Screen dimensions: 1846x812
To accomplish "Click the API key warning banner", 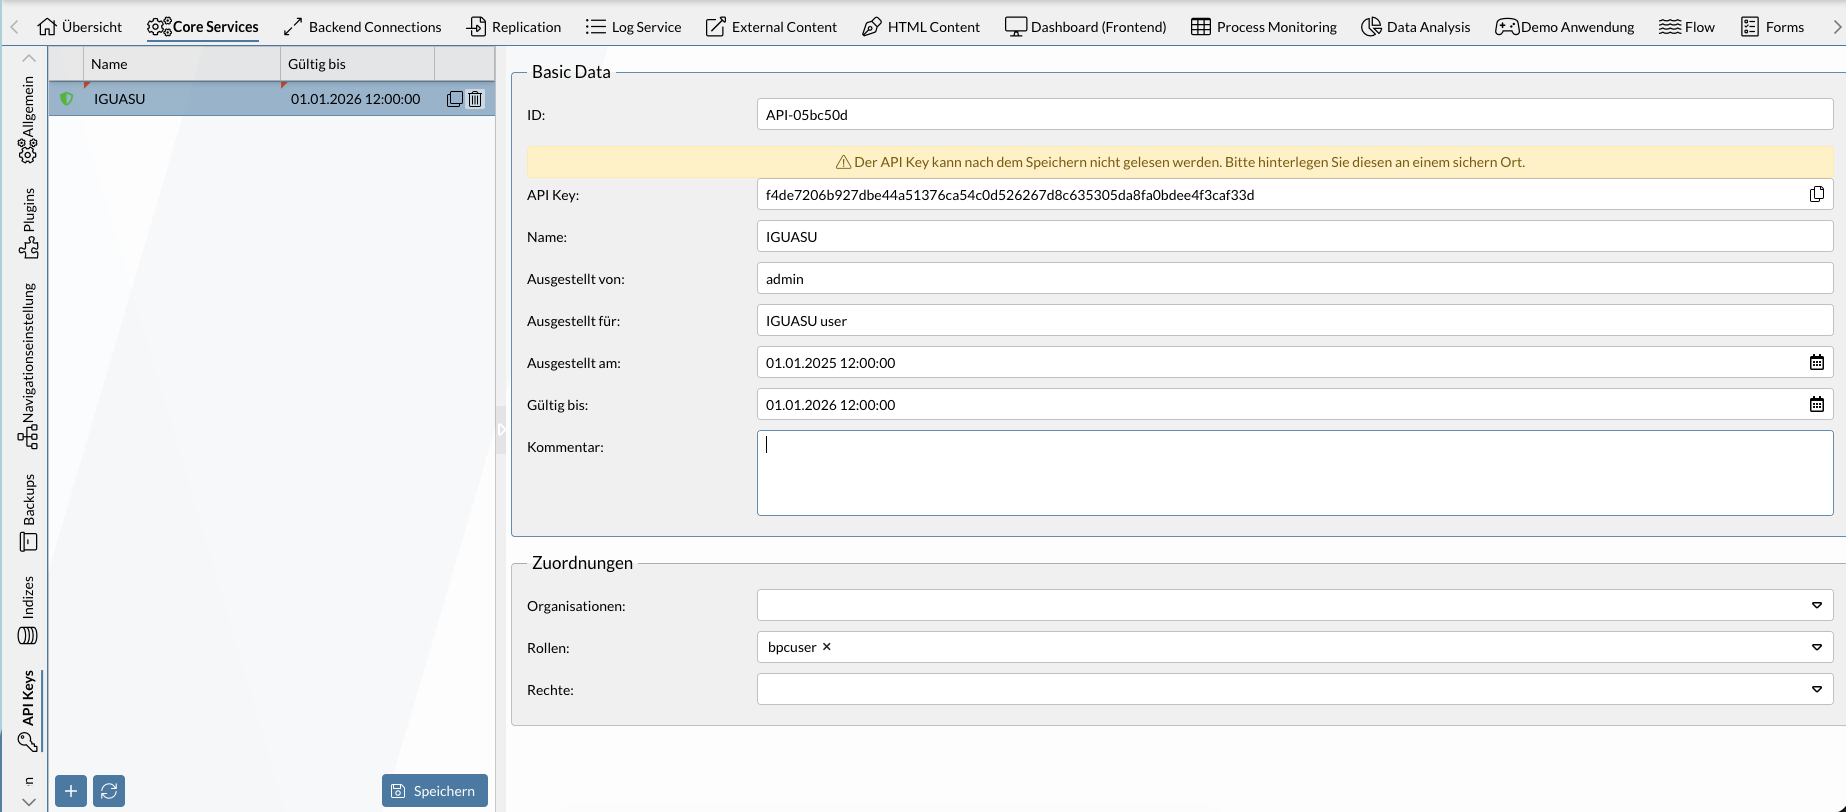I will tap(1180, 162).
